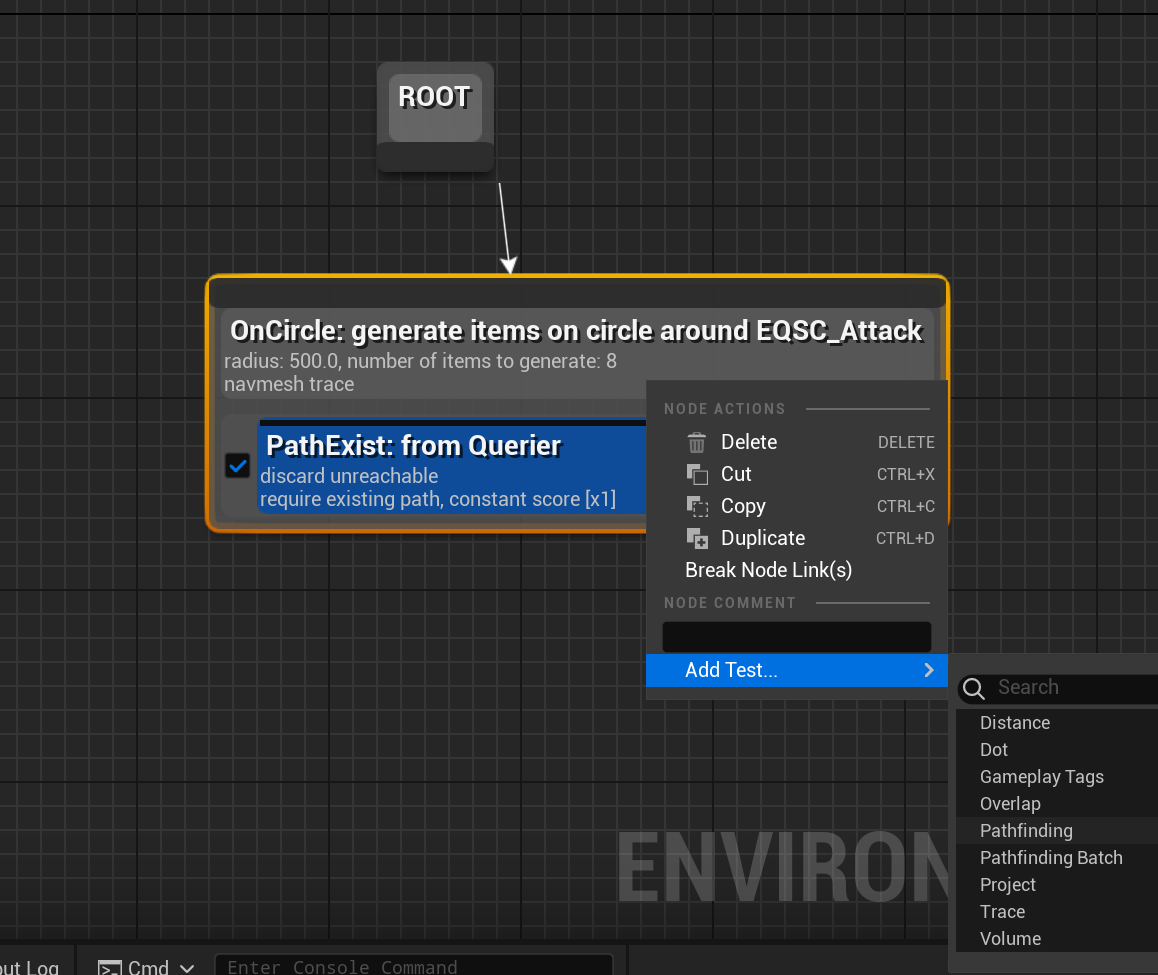Viewport: 1158px width, 975px height.
Task: Open the Cmd dropdown chevron
Action: [186, 968]
